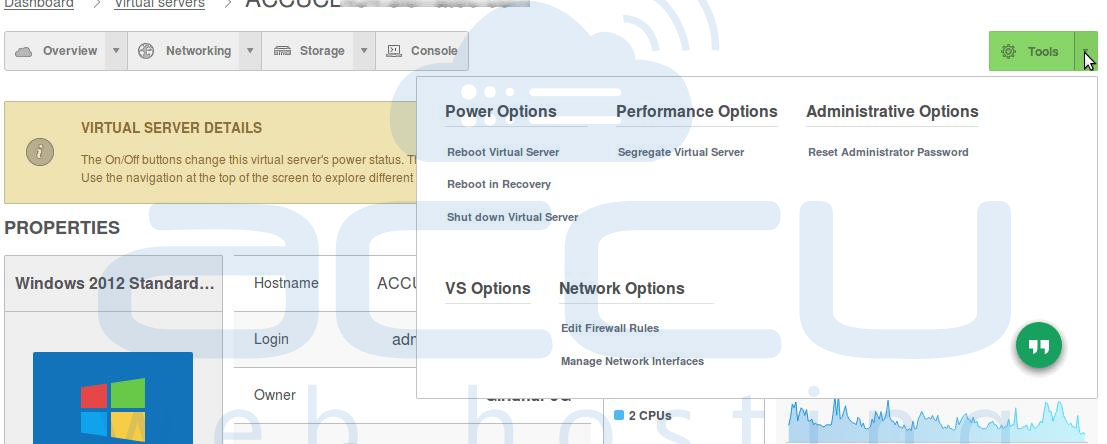Collapse the Tools dropdown arrow
The image size is (1107, 444).
click(x=1086, y=52)
